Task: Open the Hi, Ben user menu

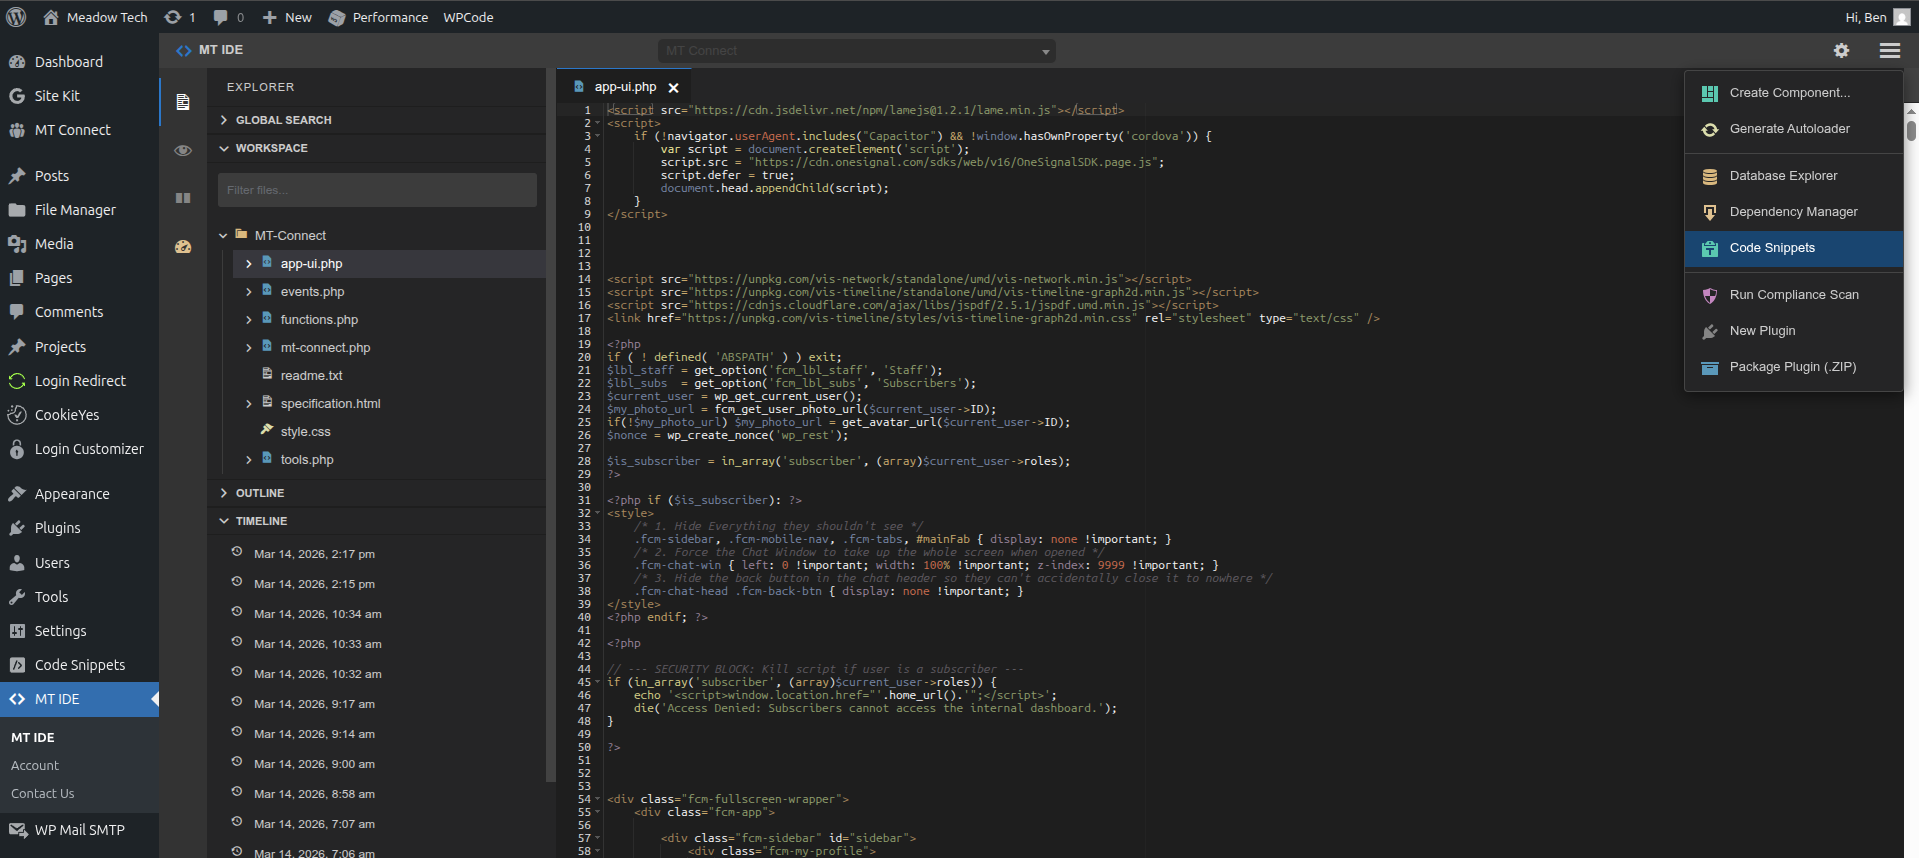Action: 1877,17
